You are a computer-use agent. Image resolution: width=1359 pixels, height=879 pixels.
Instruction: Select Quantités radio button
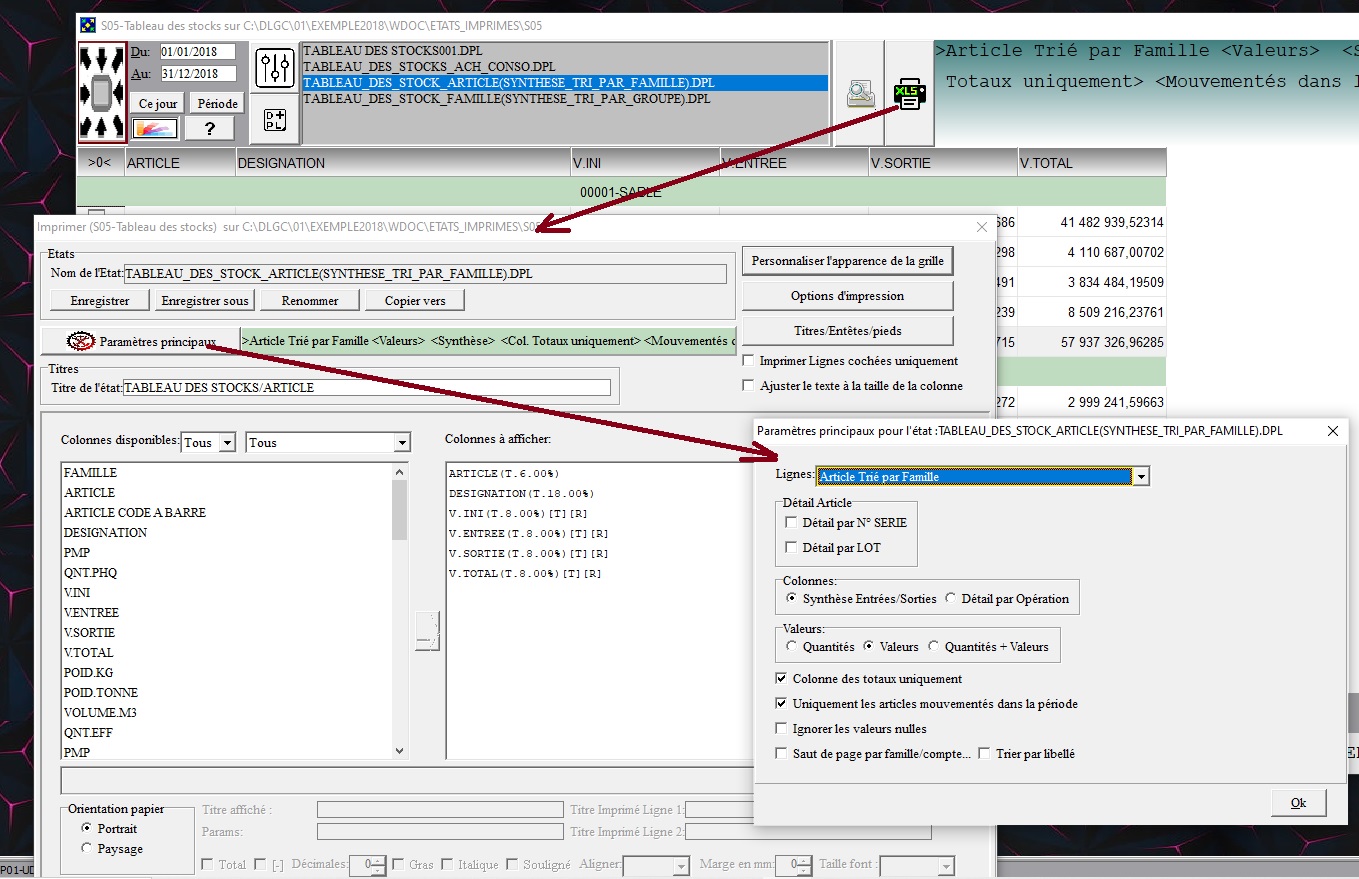(x=792, y=646)
